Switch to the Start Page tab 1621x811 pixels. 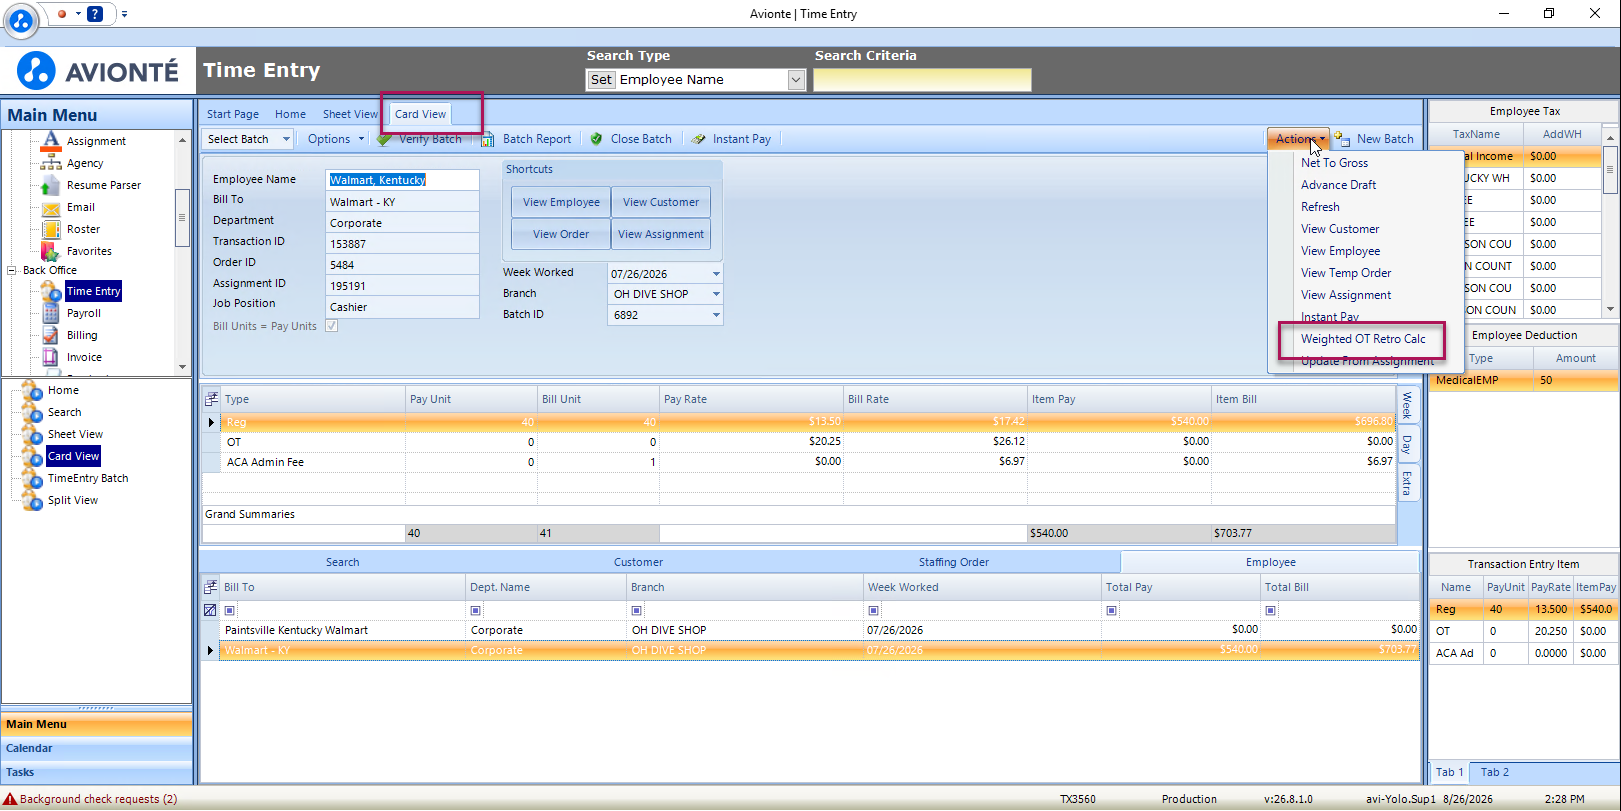[x=233, y=114]
